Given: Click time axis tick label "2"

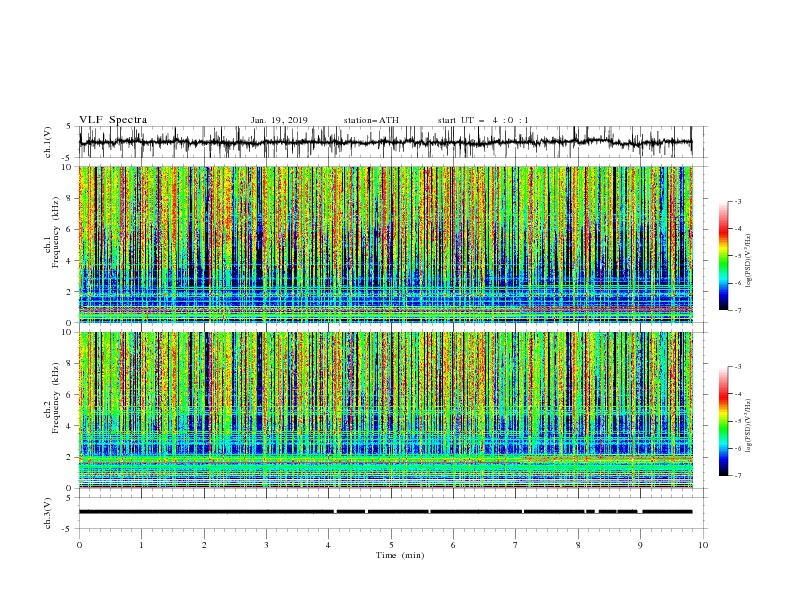Looking at the screenshot, I should pyautogui.click(x=204, y=545).
